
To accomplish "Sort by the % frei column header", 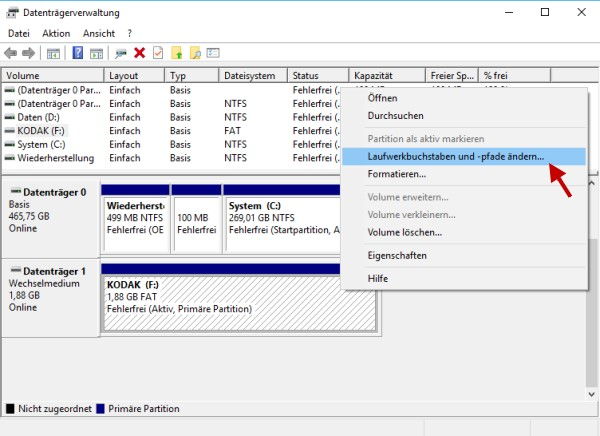I will coord(515,75).
